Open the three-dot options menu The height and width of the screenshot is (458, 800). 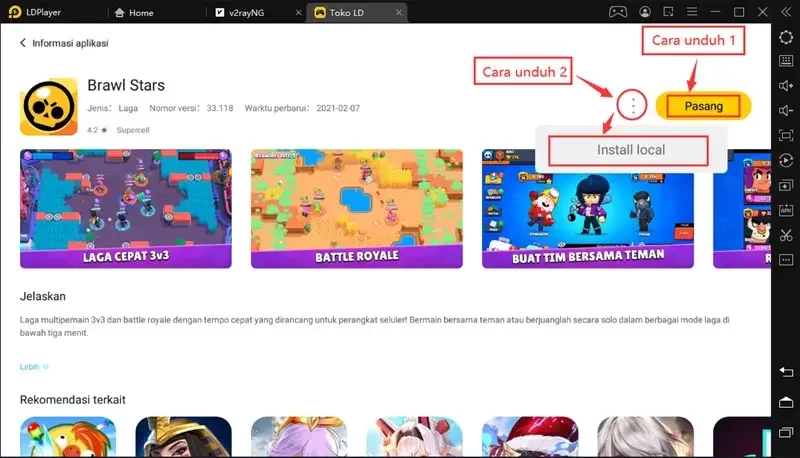point(633,106)
